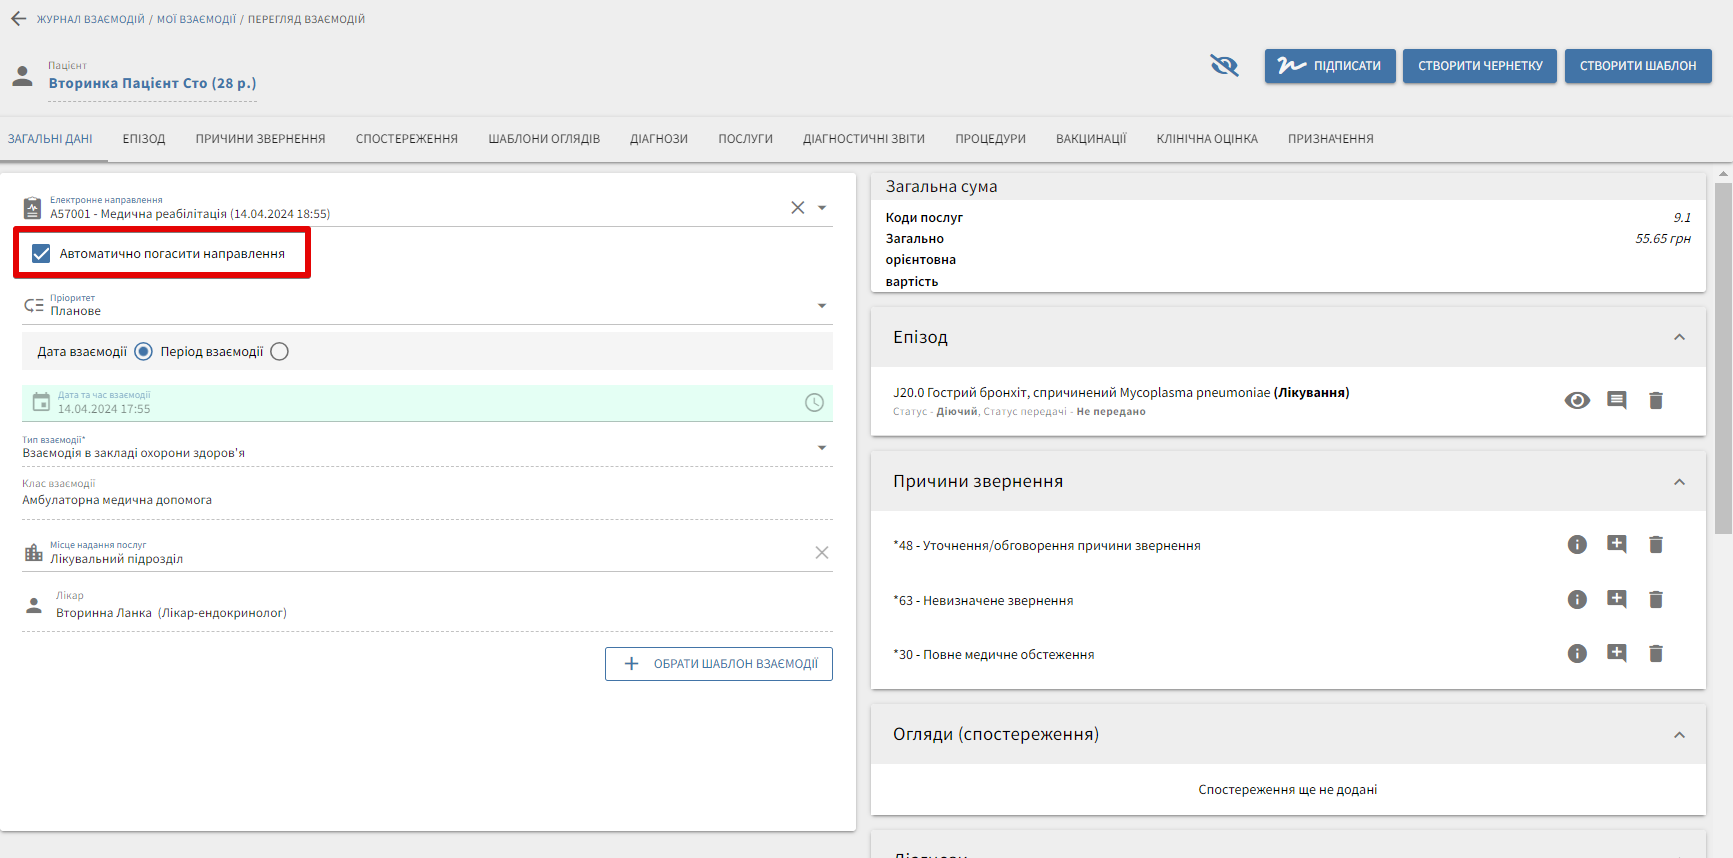Open the Вакцинації tab
1733x858 pixels.
point(1090,139)
